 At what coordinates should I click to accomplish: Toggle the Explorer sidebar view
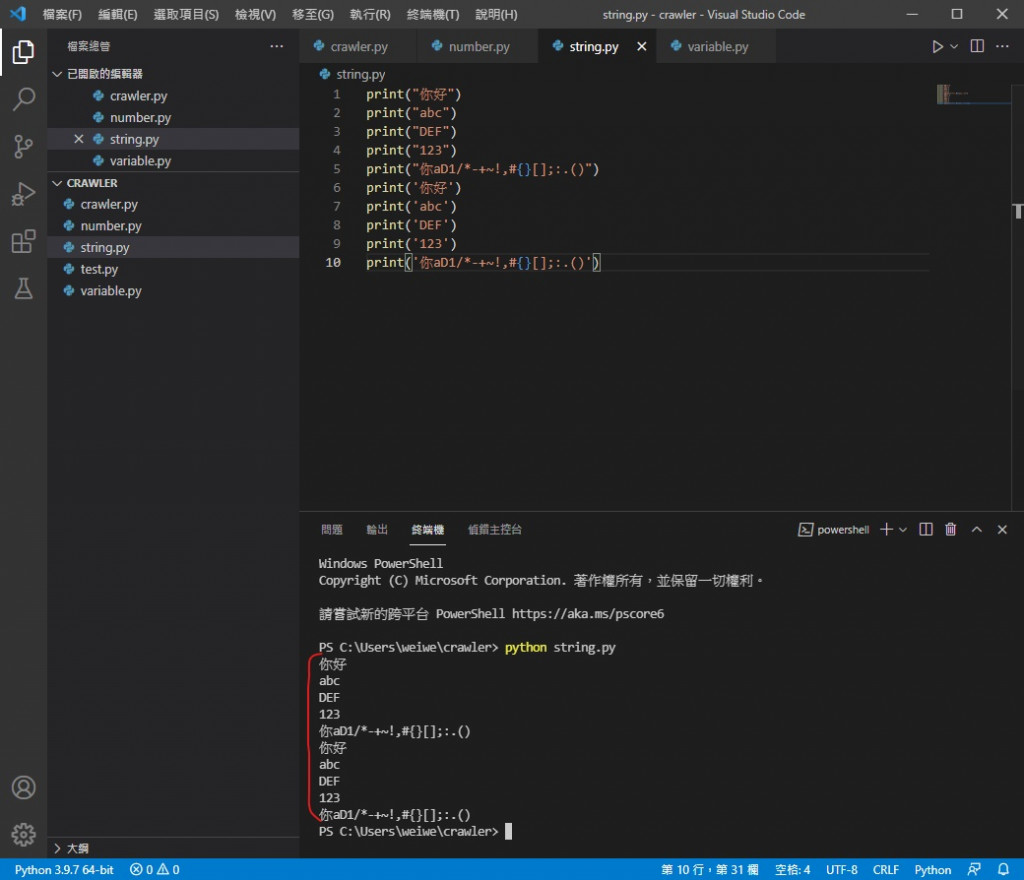click(23, 52)
